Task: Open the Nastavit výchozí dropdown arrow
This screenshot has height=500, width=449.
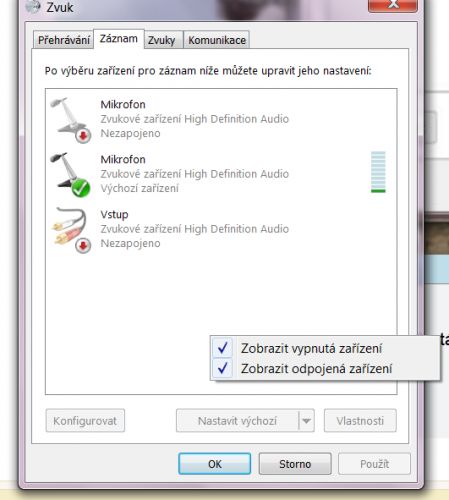Action: point(306,421)
